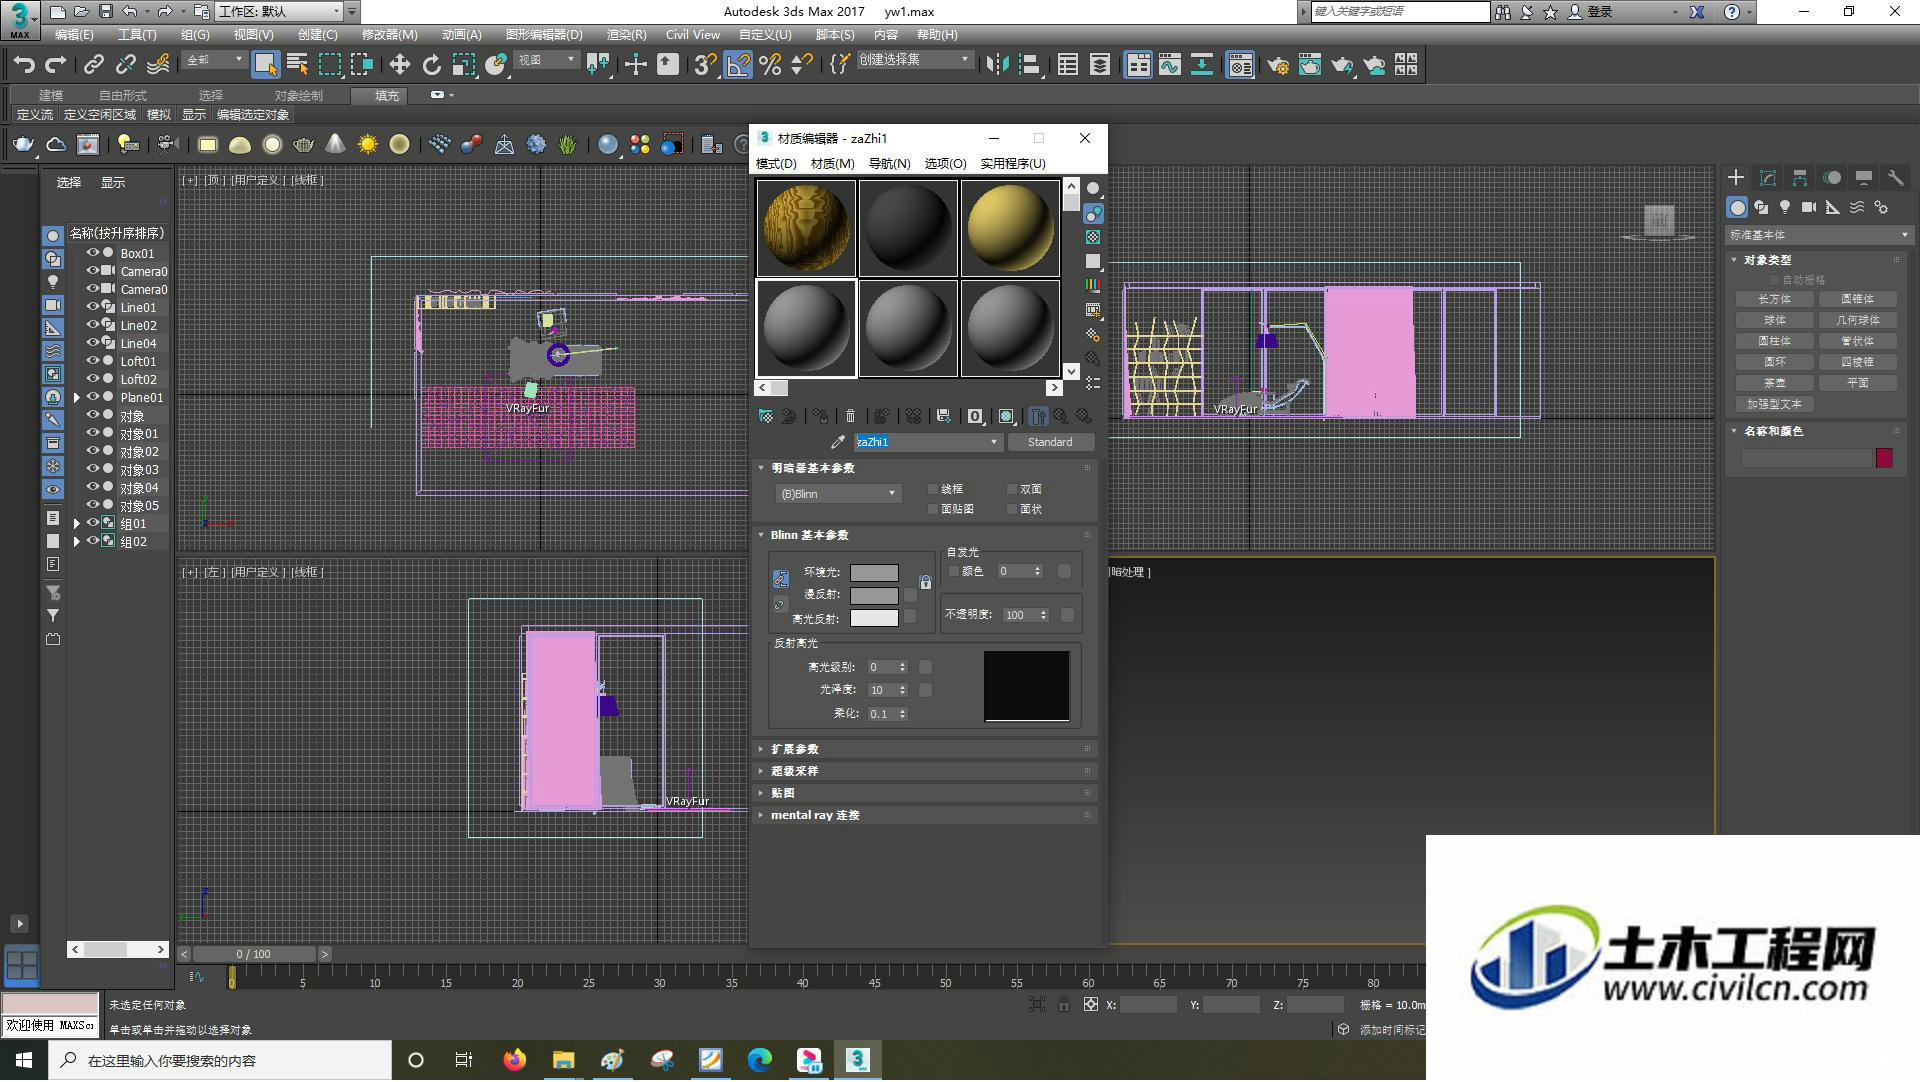Expand the 组01 tree node

coord(77,524)
